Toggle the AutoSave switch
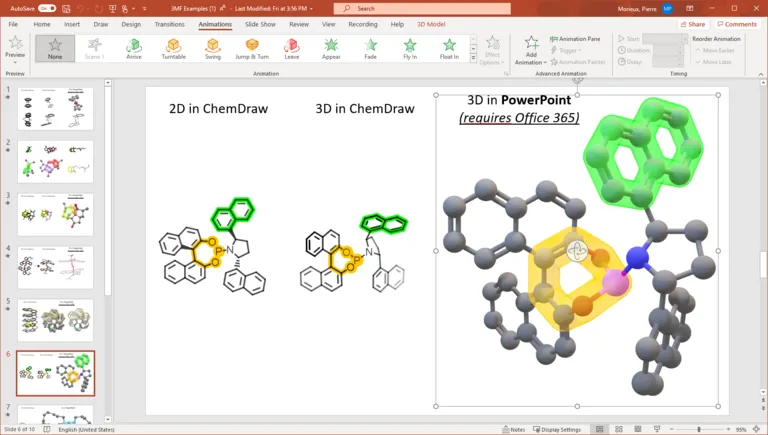Viewport: 768px width, 435px height. (47, 8)
